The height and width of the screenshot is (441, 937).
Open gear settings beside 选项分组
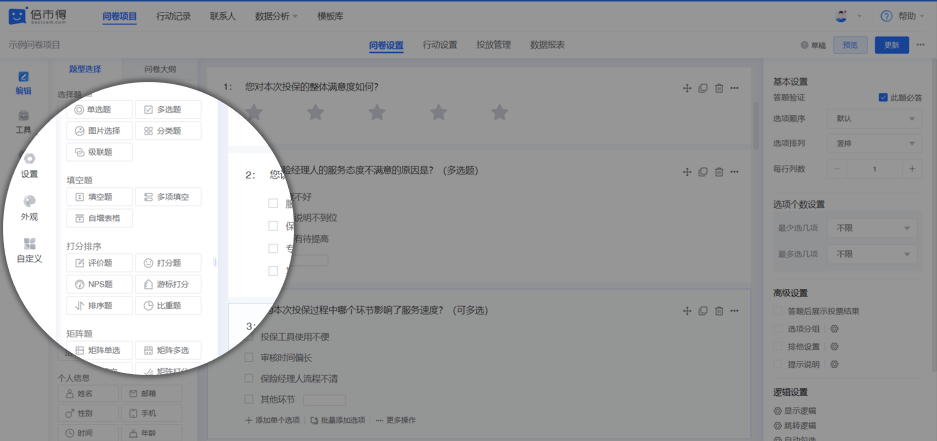pos(834,328)
